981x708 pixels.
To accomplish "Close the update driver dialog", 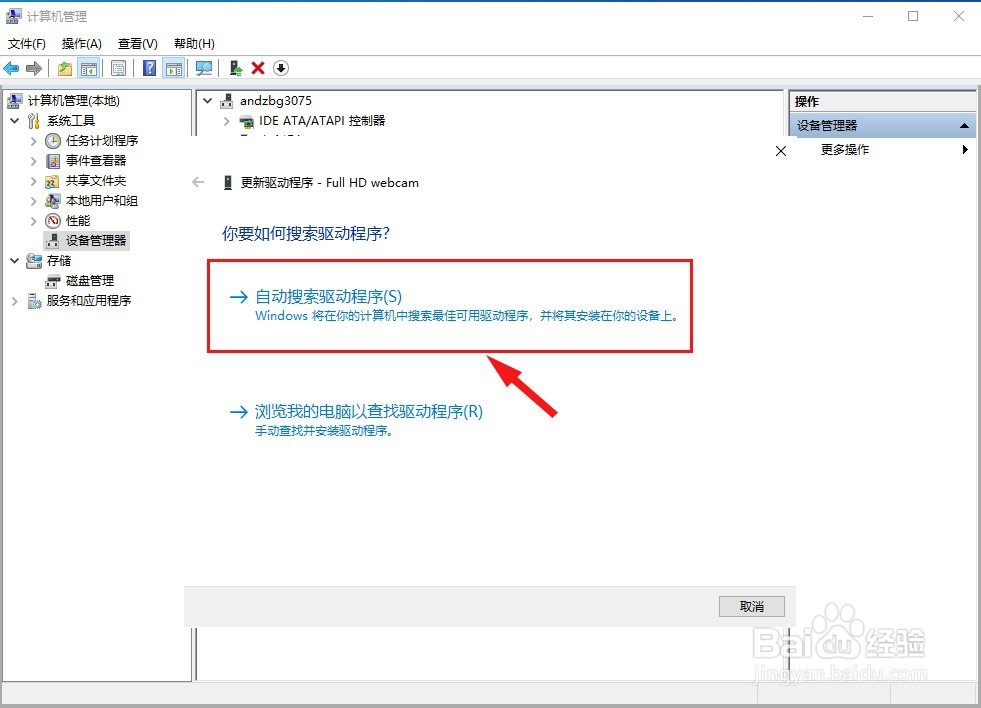I will coord(781,151).
